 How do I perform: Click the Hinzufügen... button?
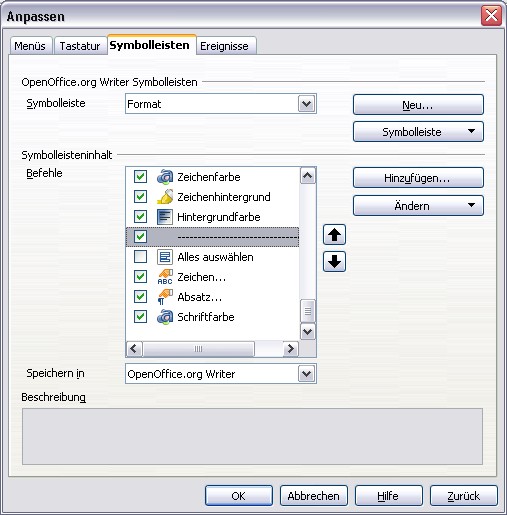coord(418,178)
